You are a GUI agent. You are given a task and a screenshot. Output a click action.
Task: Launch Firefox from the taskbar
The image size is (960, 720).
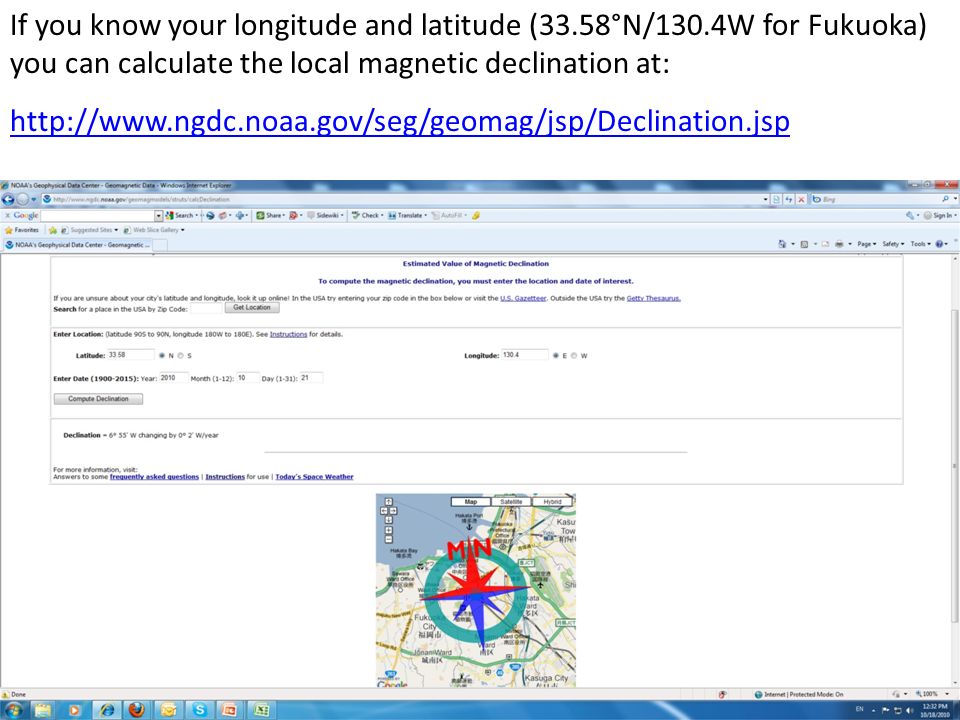(137, 710)
